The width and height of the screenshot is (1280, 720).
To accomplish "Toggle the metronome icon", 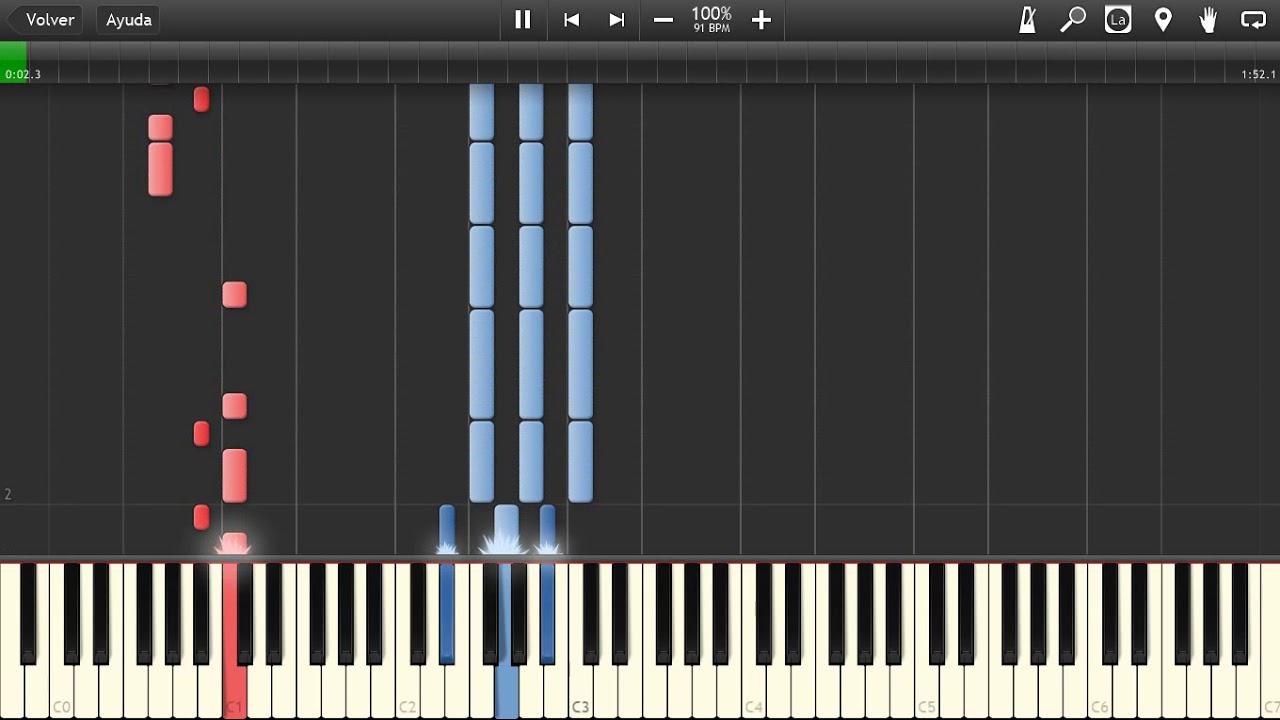I will [x=1027, y=20].
